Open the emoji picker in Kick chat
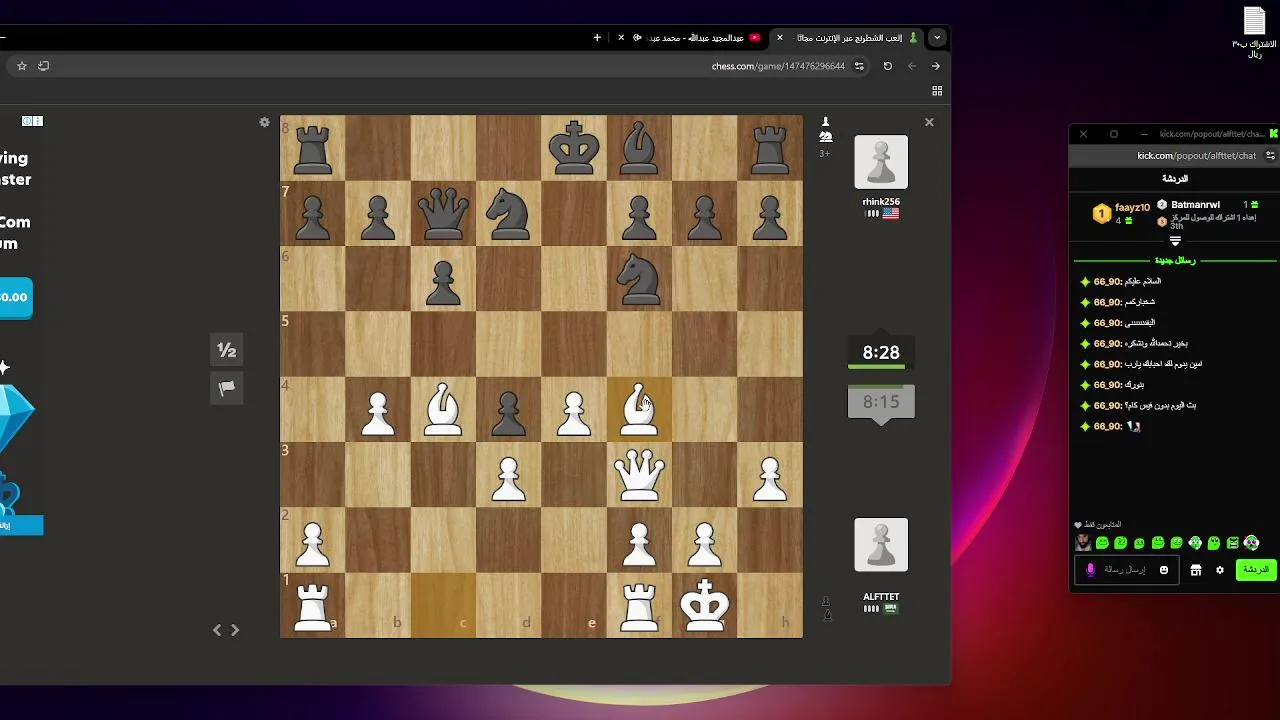1280x720 pixels. click(1163, 570)
